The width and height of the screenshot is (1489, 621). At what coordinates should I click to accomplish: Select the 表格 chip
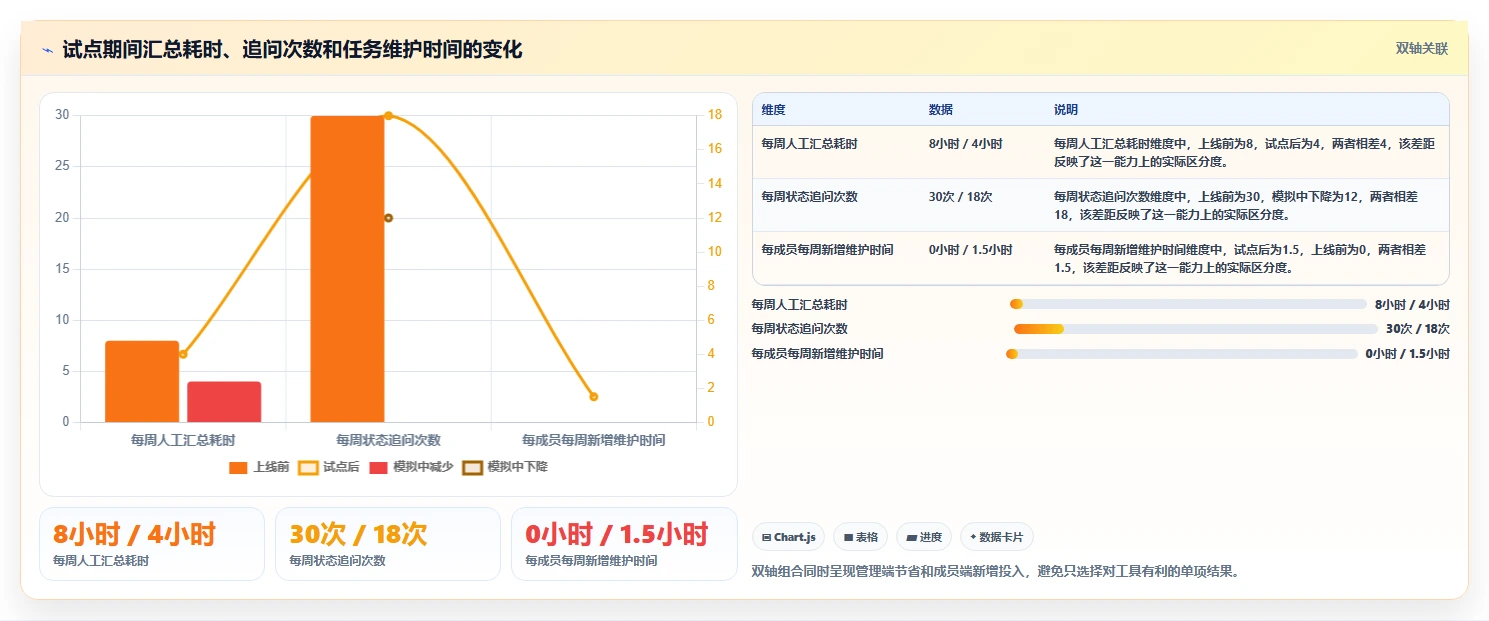(860, 537)
